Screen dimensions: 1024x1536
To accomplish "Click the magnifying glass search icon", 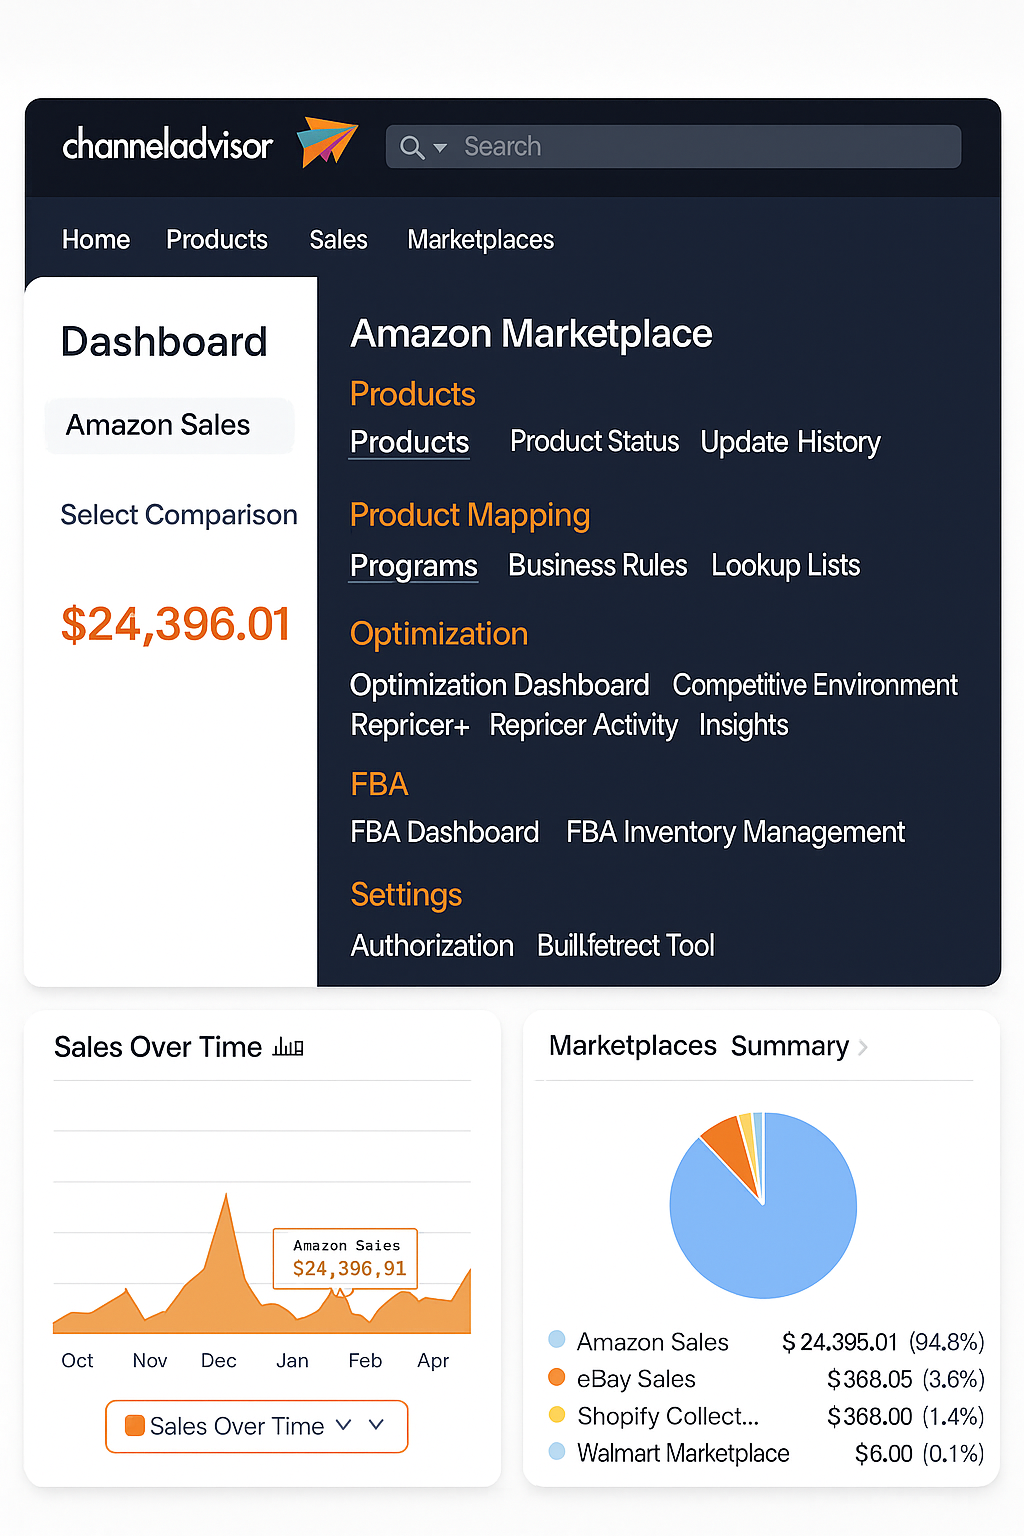I will (x=411, y=148).
